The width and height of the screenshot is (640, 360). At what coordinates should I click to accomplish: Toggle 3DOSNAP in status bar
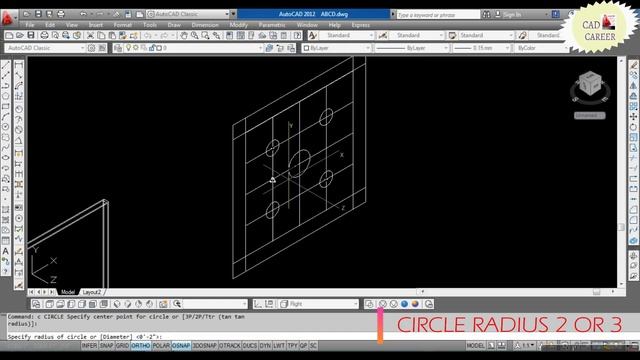tap(204, 346)
